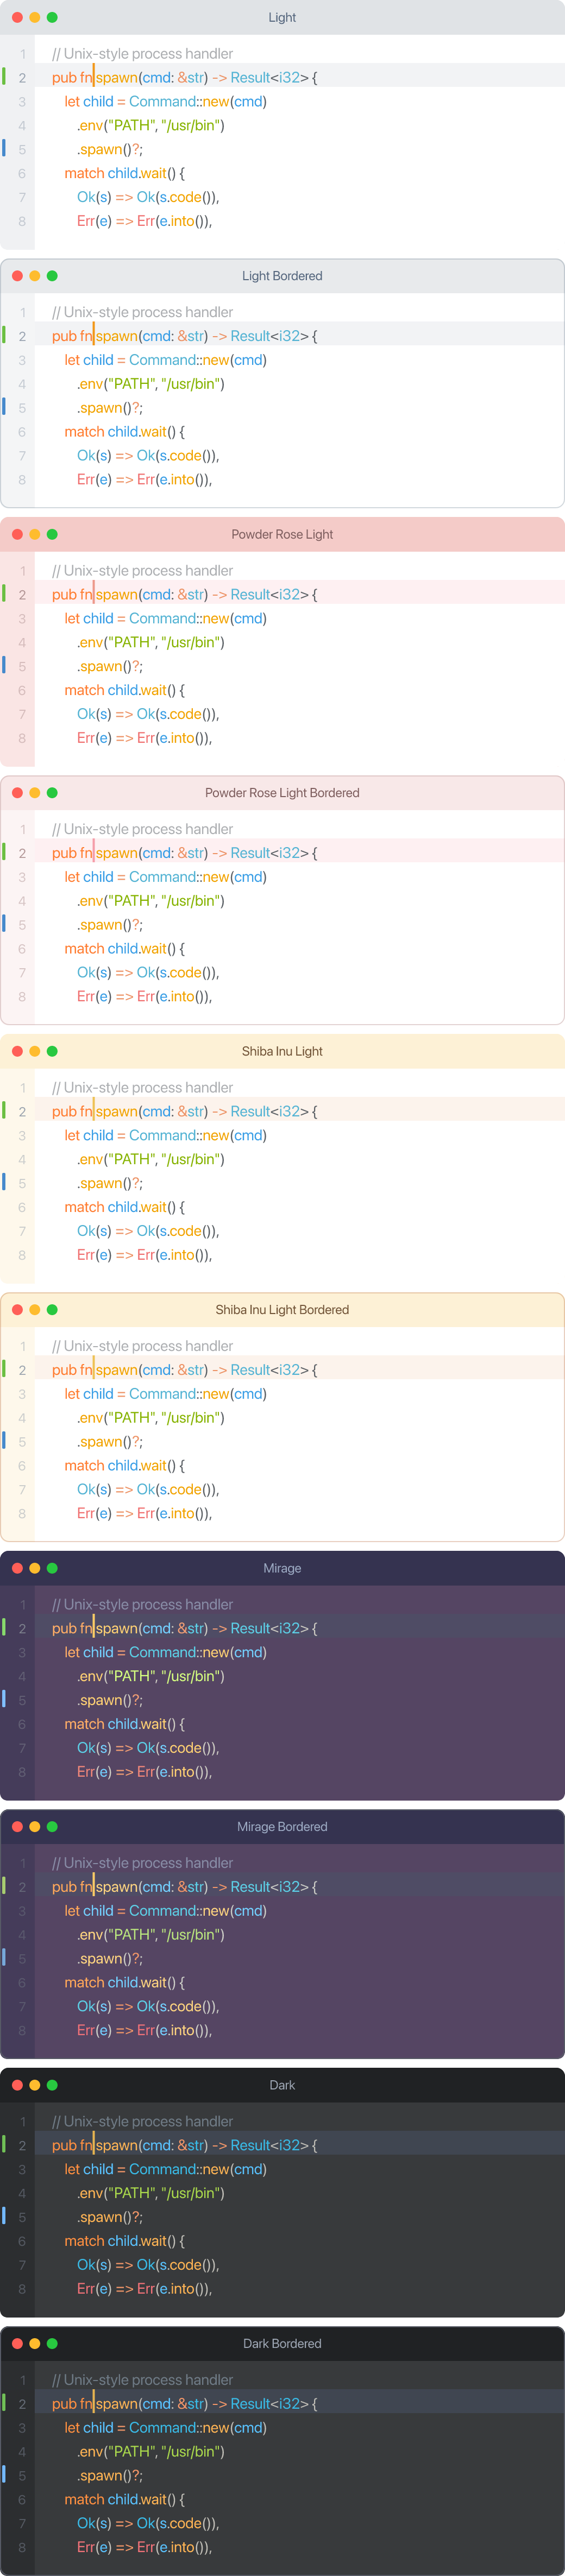
Task: Click green zoom button in Dark Bordered window
Action: coord(52,2343)
